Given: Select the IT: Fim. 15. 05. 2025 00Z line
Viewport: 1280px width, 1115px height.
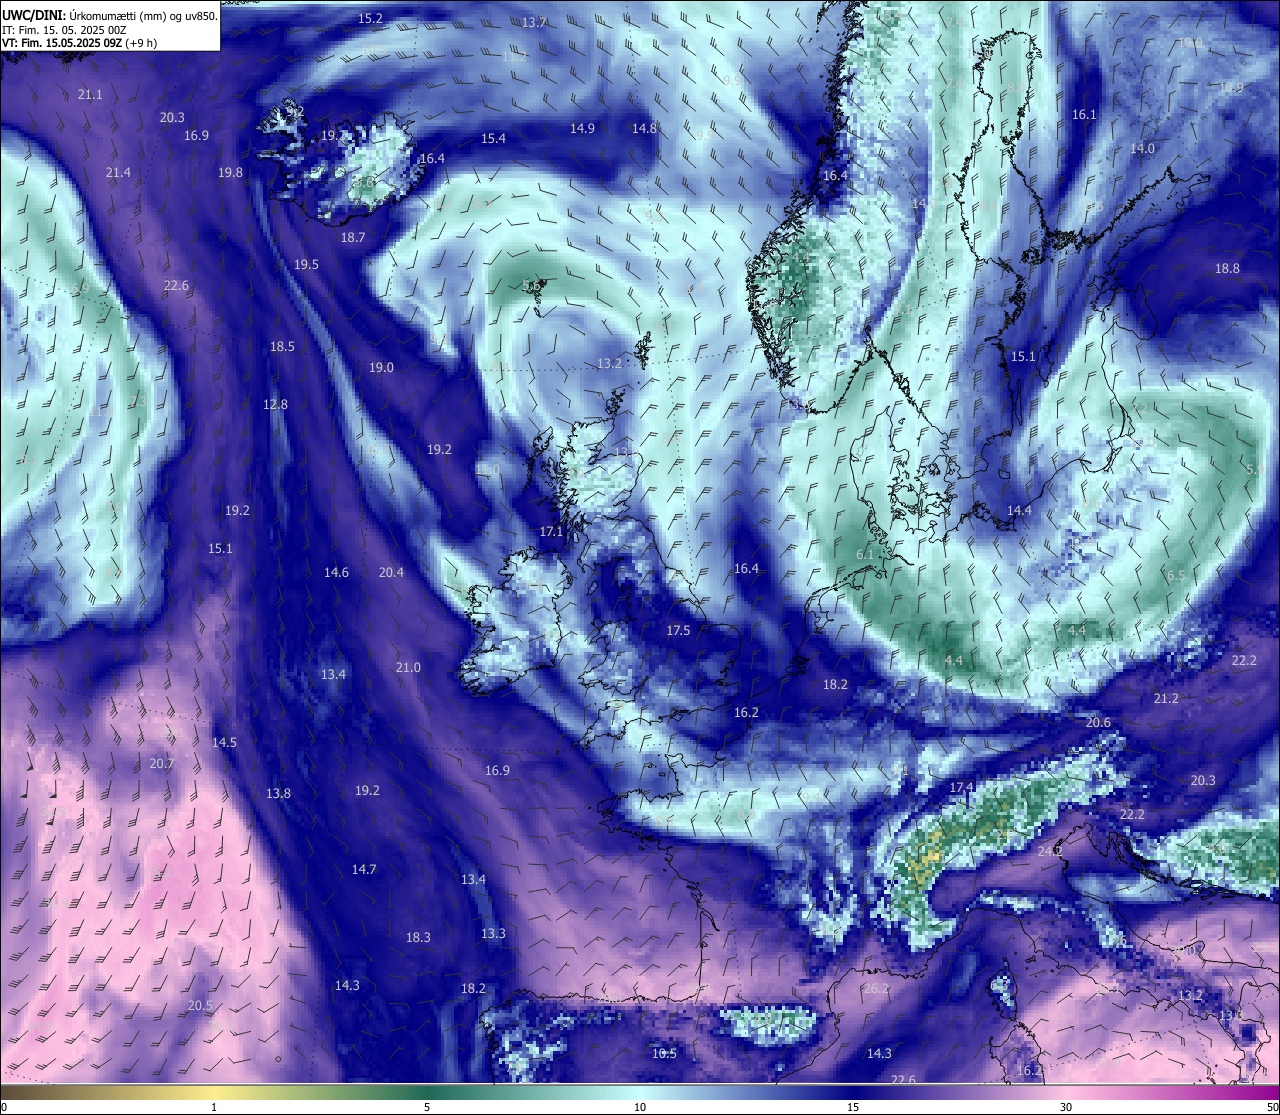Looking at the screenshot, I should coord(63,30).
